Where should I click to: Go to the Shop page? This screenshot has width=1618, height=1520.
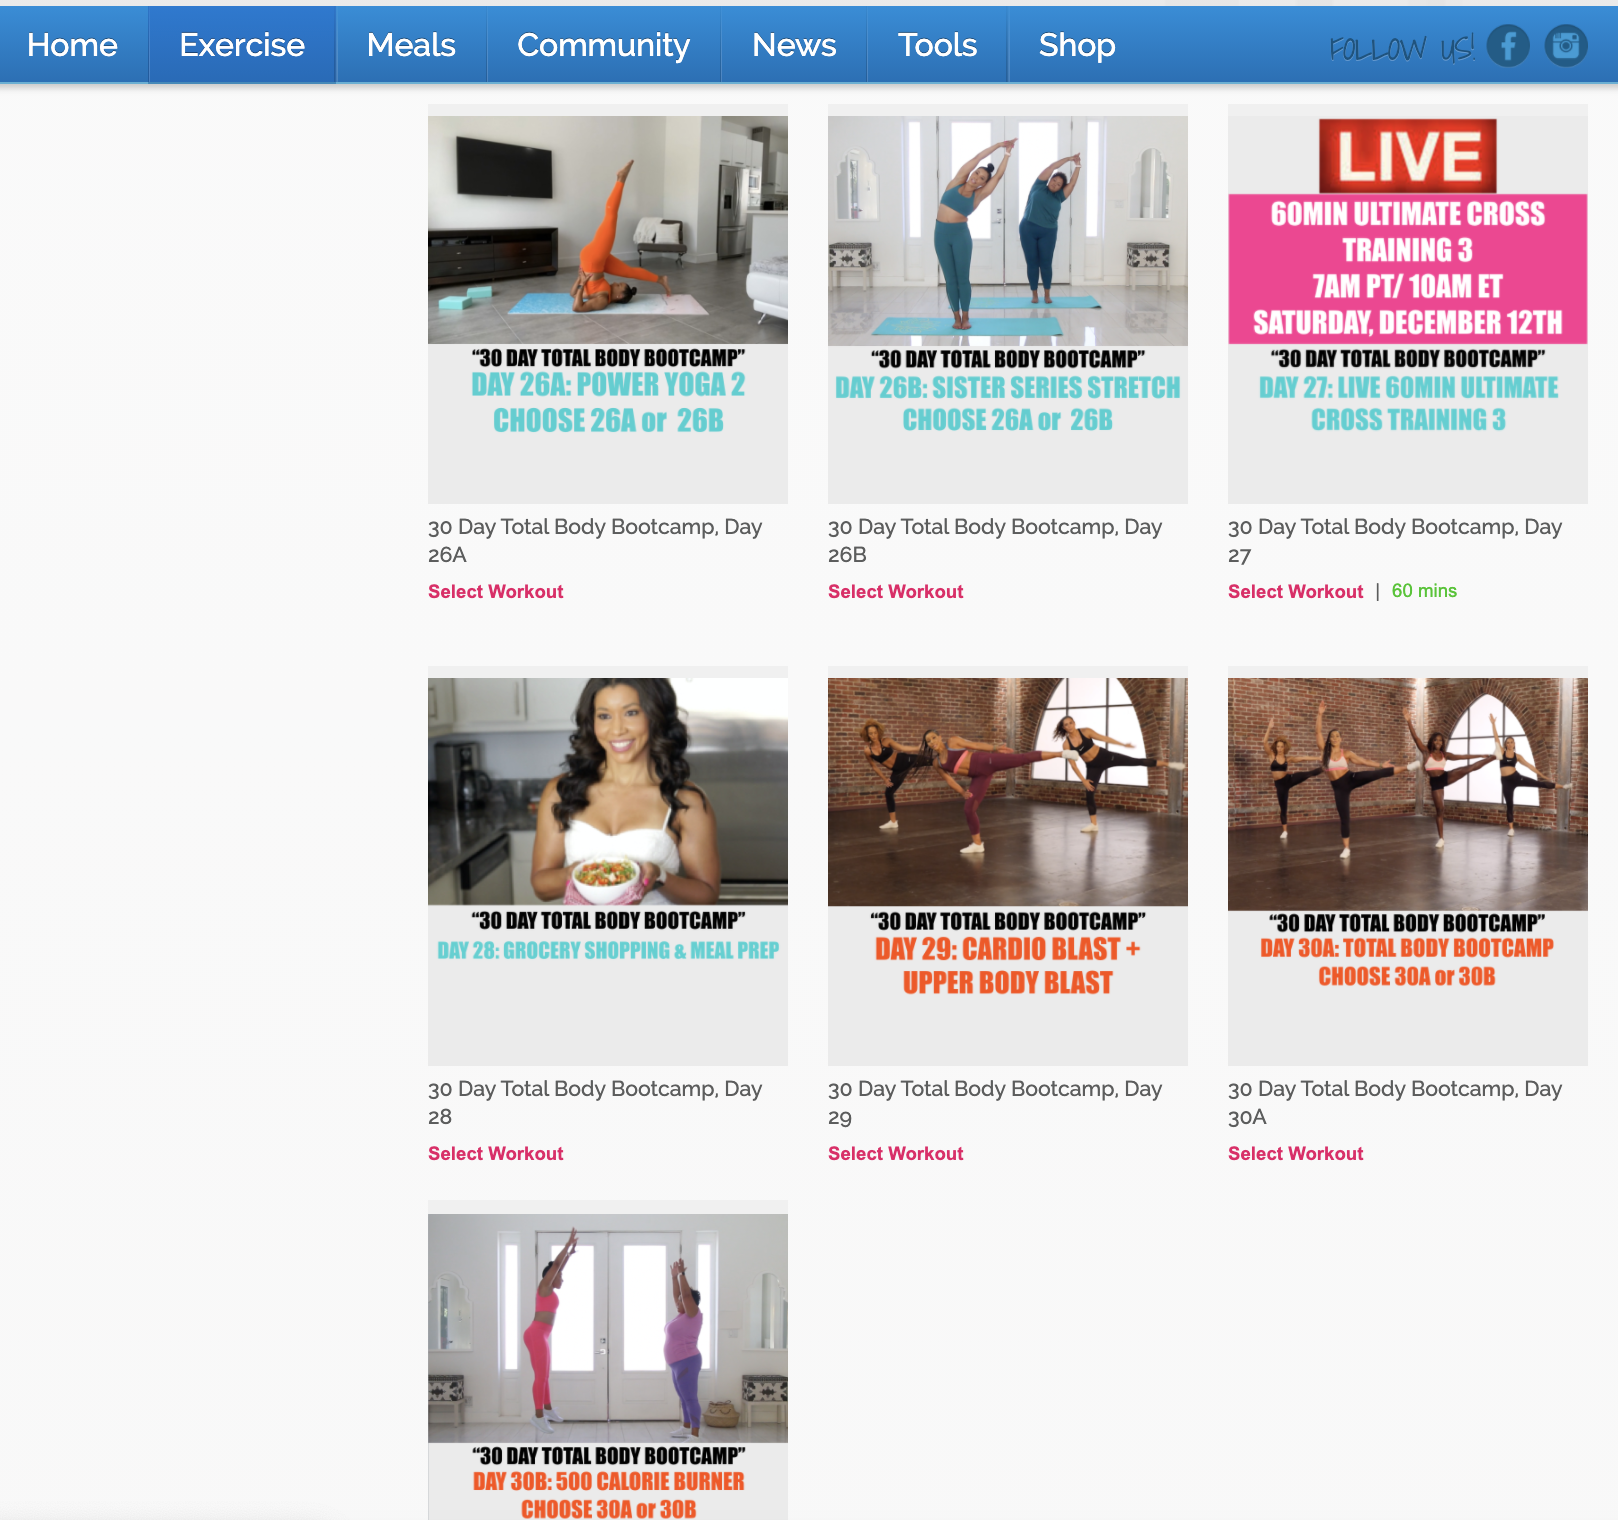1076,45
